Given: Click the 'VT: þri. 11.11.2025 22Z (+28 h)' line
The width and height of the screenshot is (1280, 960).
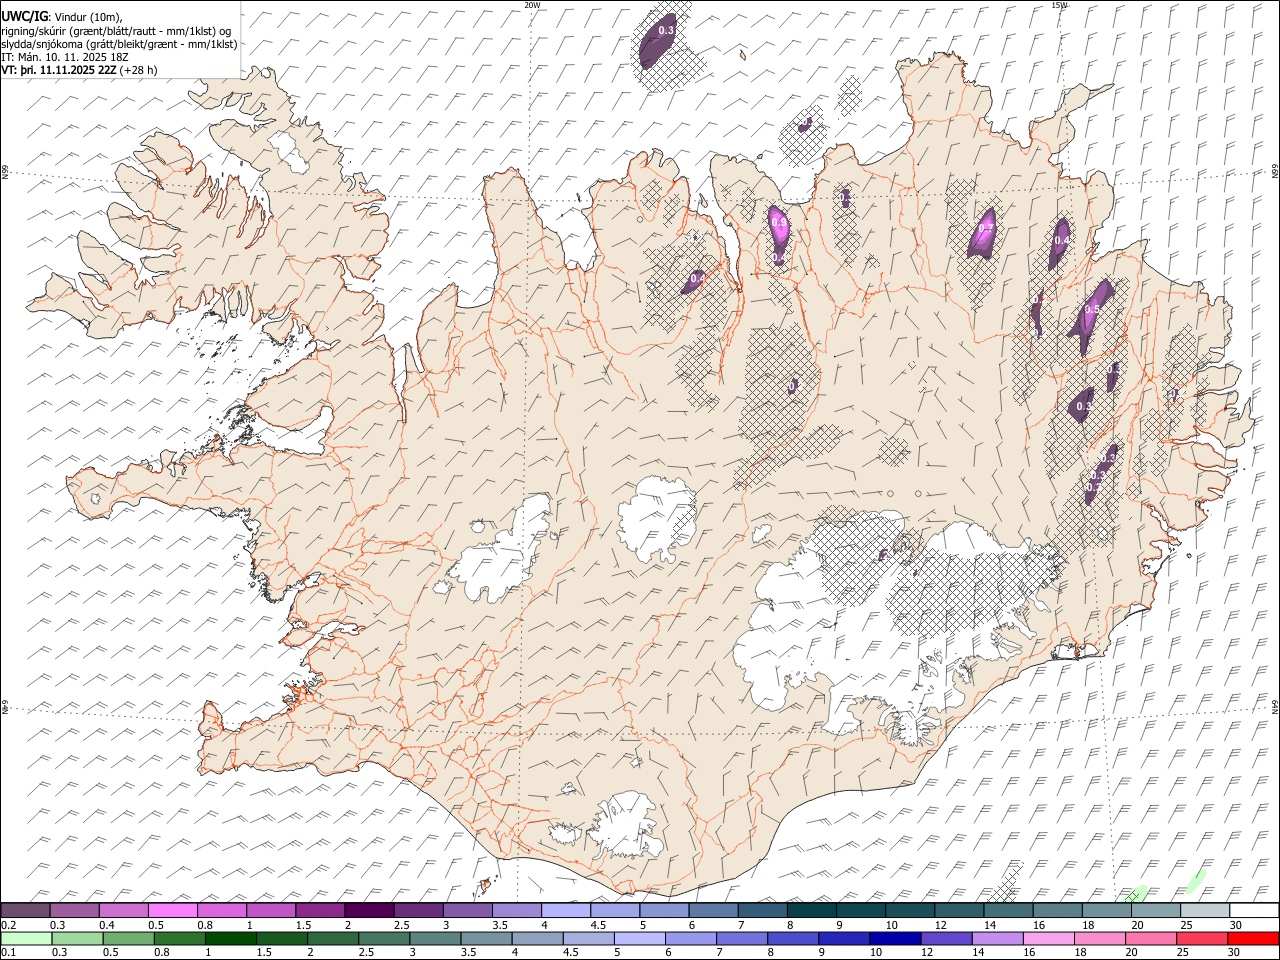Looking at the screenshot, I should point(79,70).
